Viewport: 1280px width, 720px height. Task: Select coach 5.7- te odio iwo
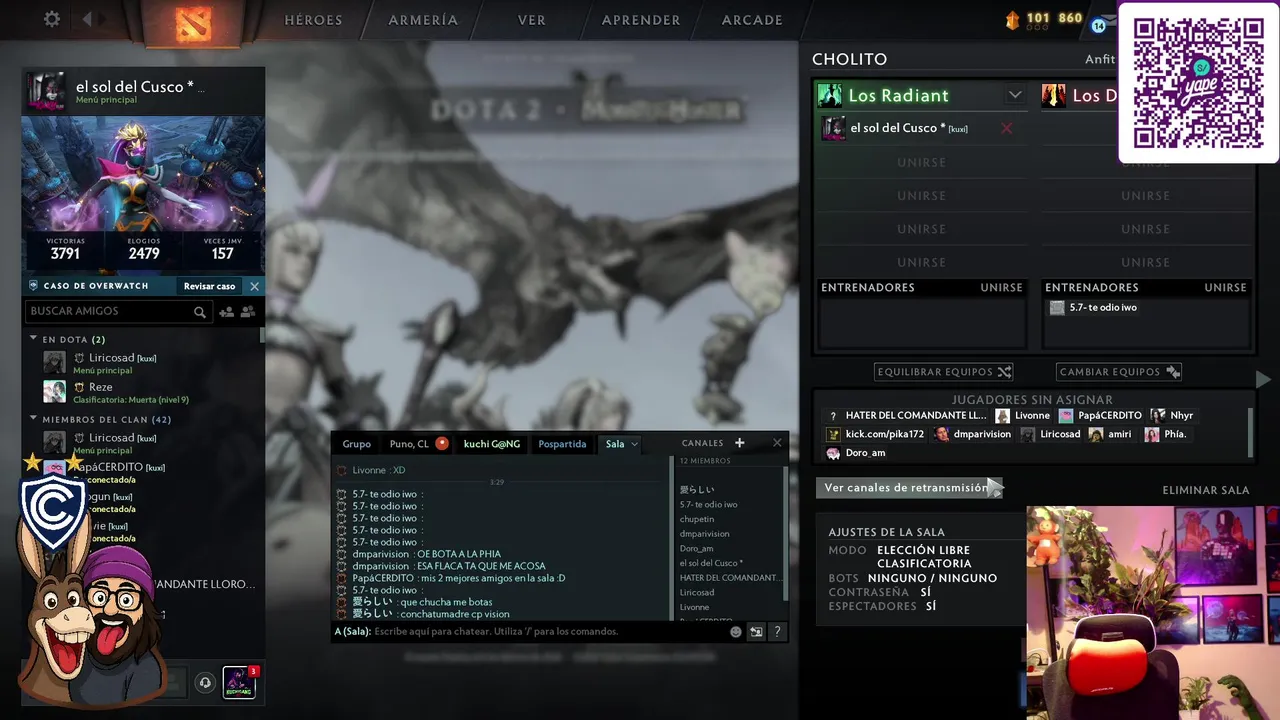click(1093, 307)
